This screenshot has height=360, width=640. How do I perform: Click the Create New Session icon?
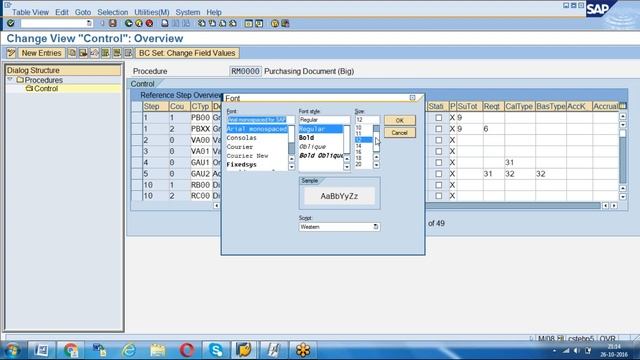coord(249,23)
